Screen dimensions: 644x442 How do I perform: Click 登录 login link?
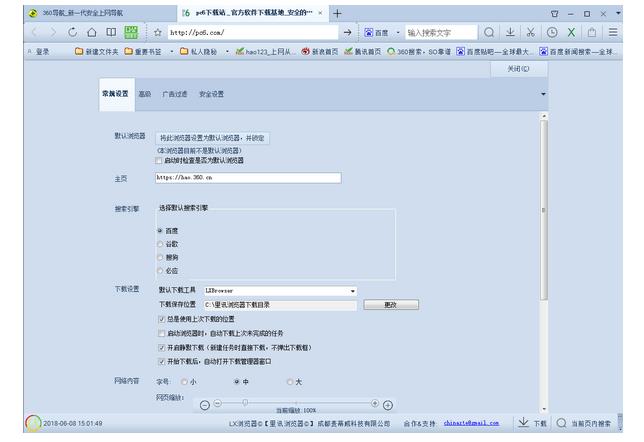pyautogui.click(x=42, y=52)
